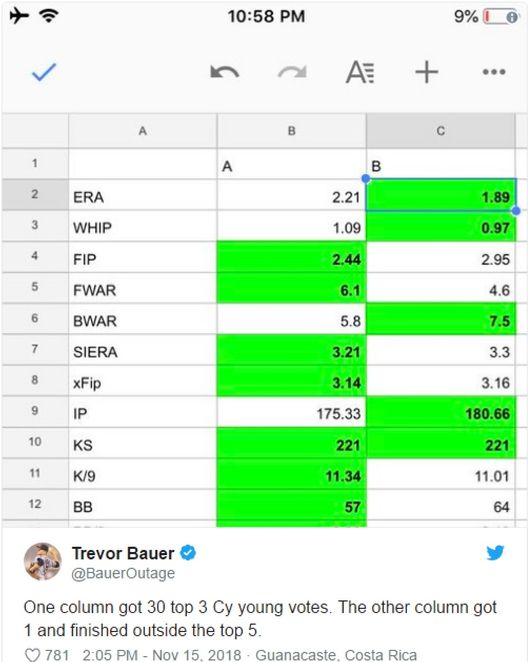Viewport: 530px width, 662px height.
Task: Select the ERA label cell
Action: 143,197
